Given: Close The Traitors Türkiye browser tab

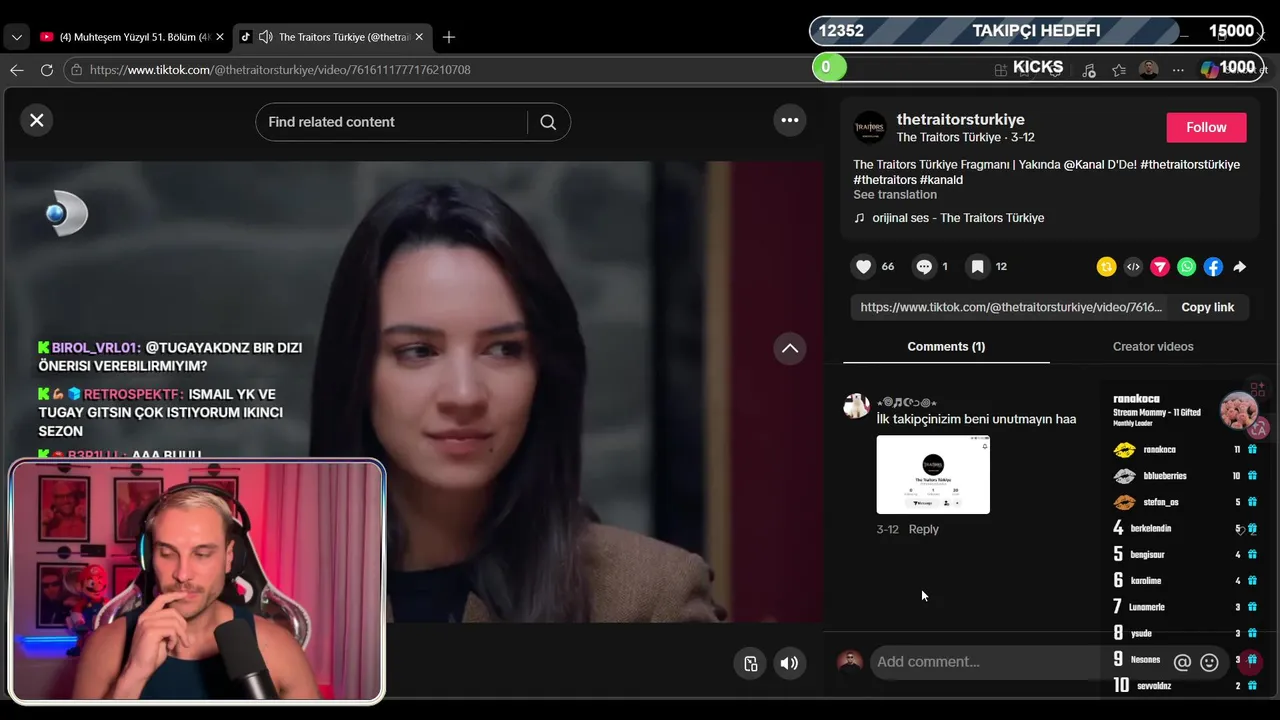Looking at the screenshot, I should click(x=418, y=37).
